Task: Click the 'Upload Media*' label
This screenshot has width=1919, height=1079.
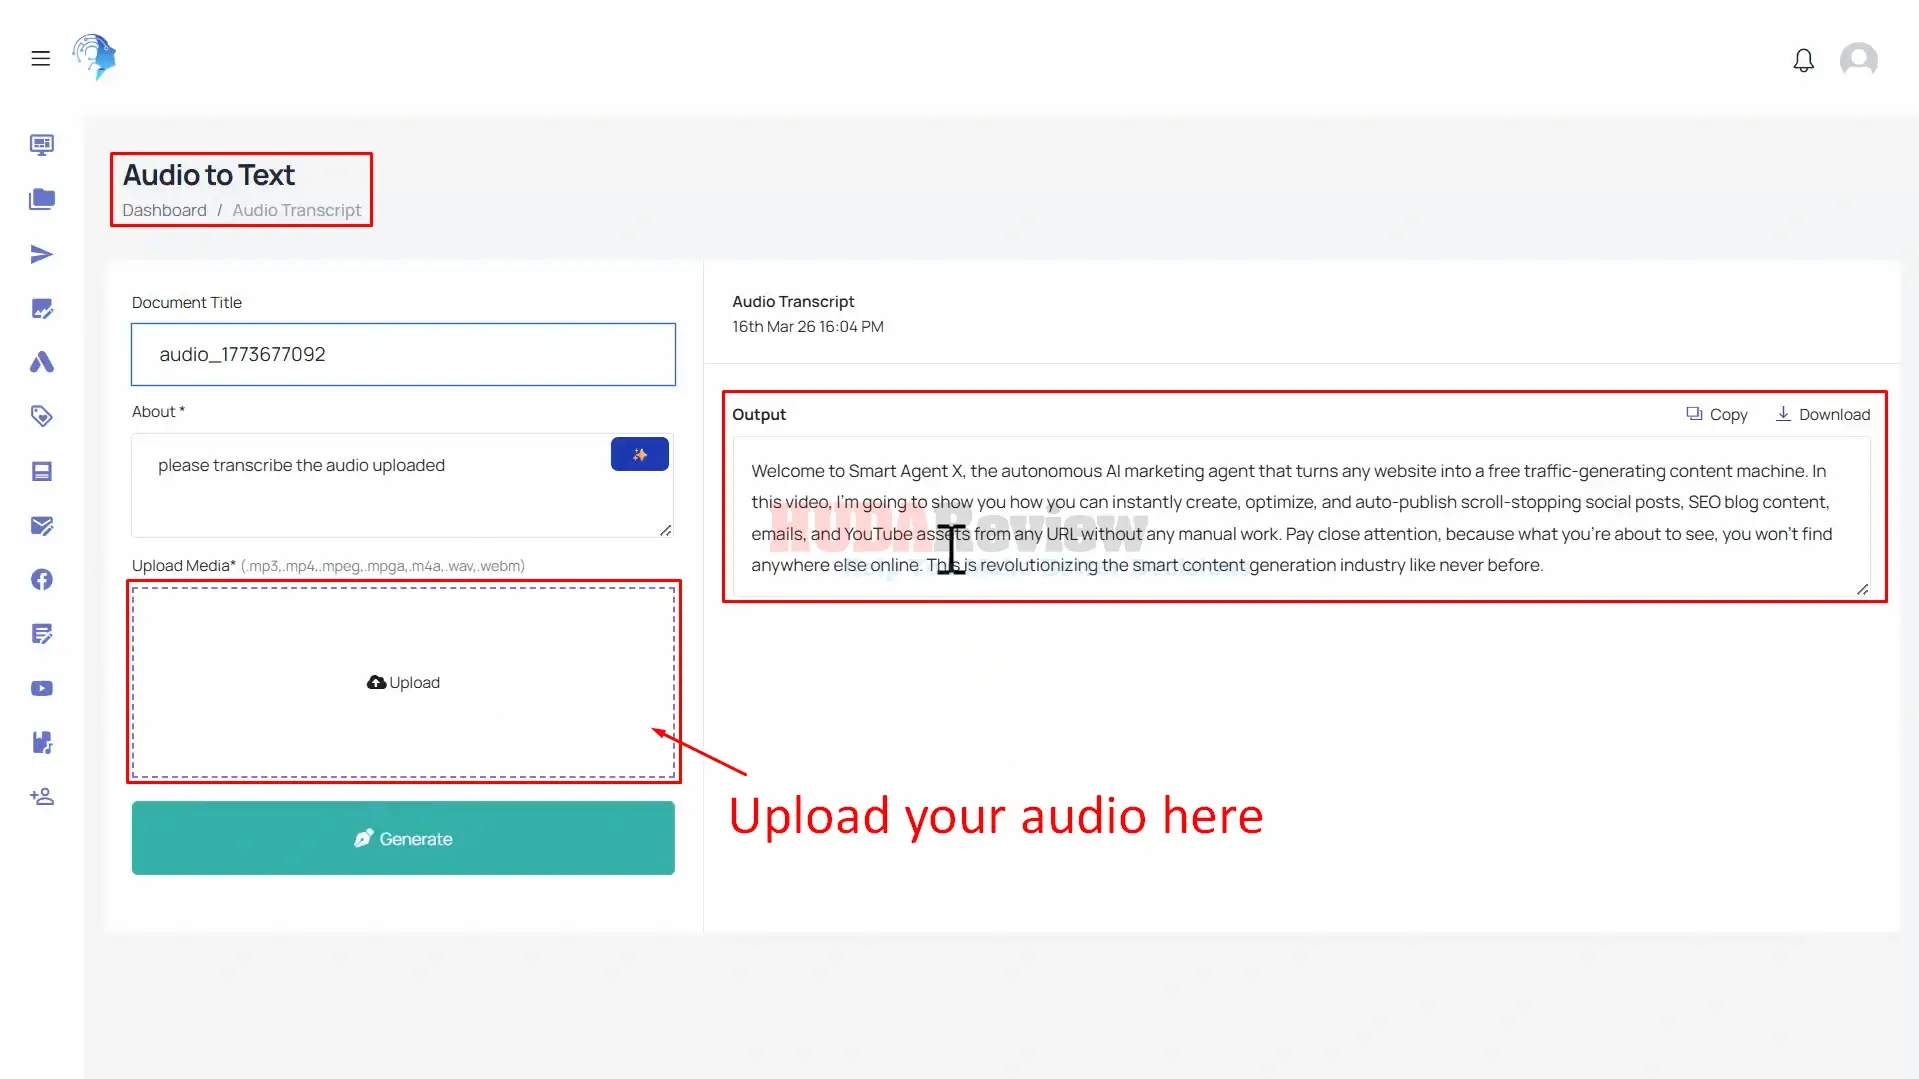Action: [x=184, y=566]
